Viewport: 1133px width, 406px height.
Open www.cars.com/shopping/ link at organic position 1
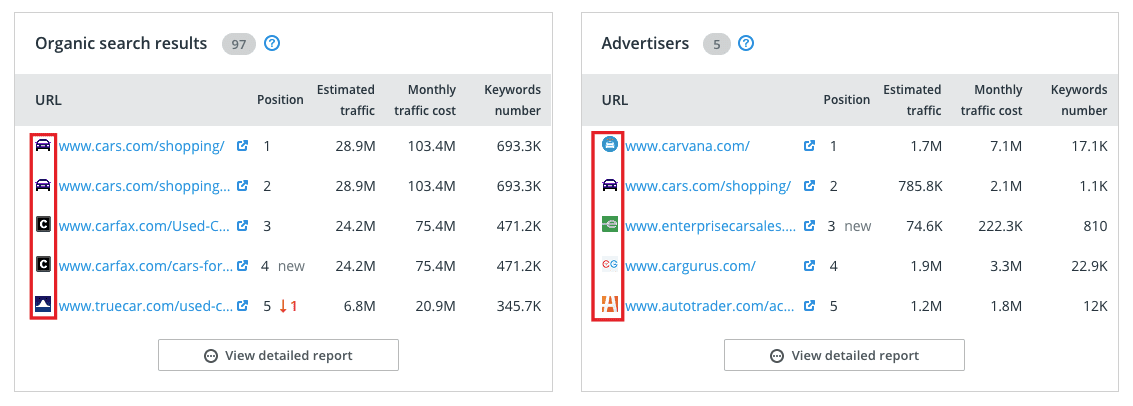[x=142, y=146]
